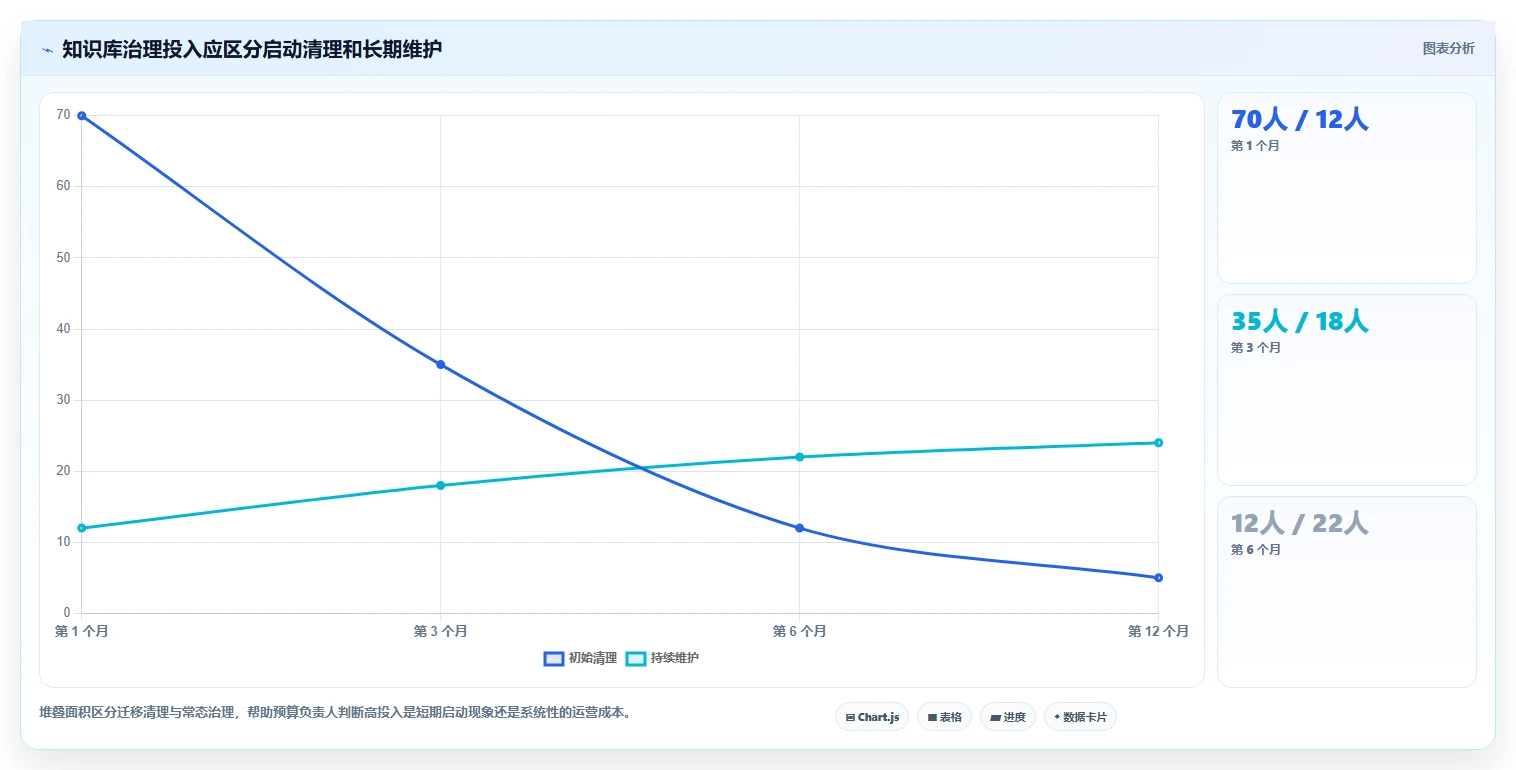Open the 35人 / 18人 data card
The width and height of the screenshot is (1516, 770).
(1346, 390)
